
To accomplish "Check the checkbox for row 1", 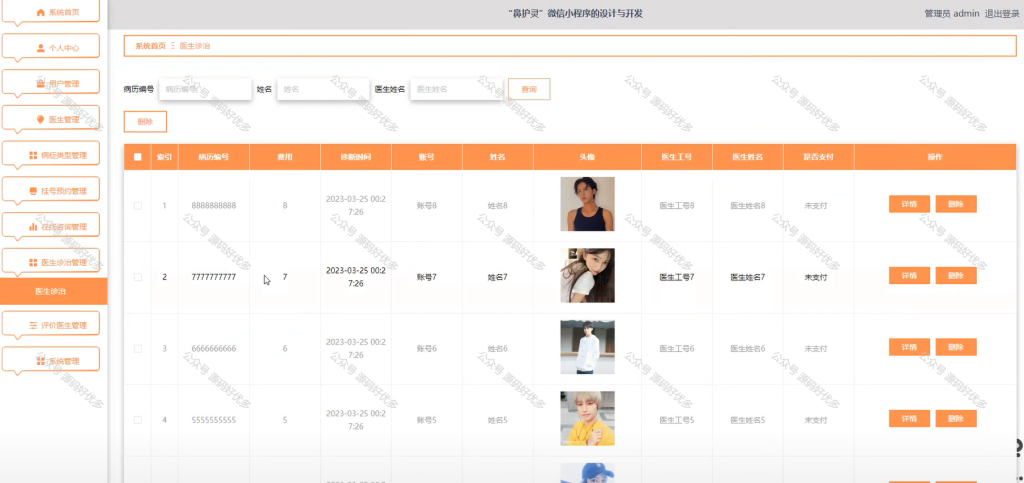I will click(x=137, y=206).
